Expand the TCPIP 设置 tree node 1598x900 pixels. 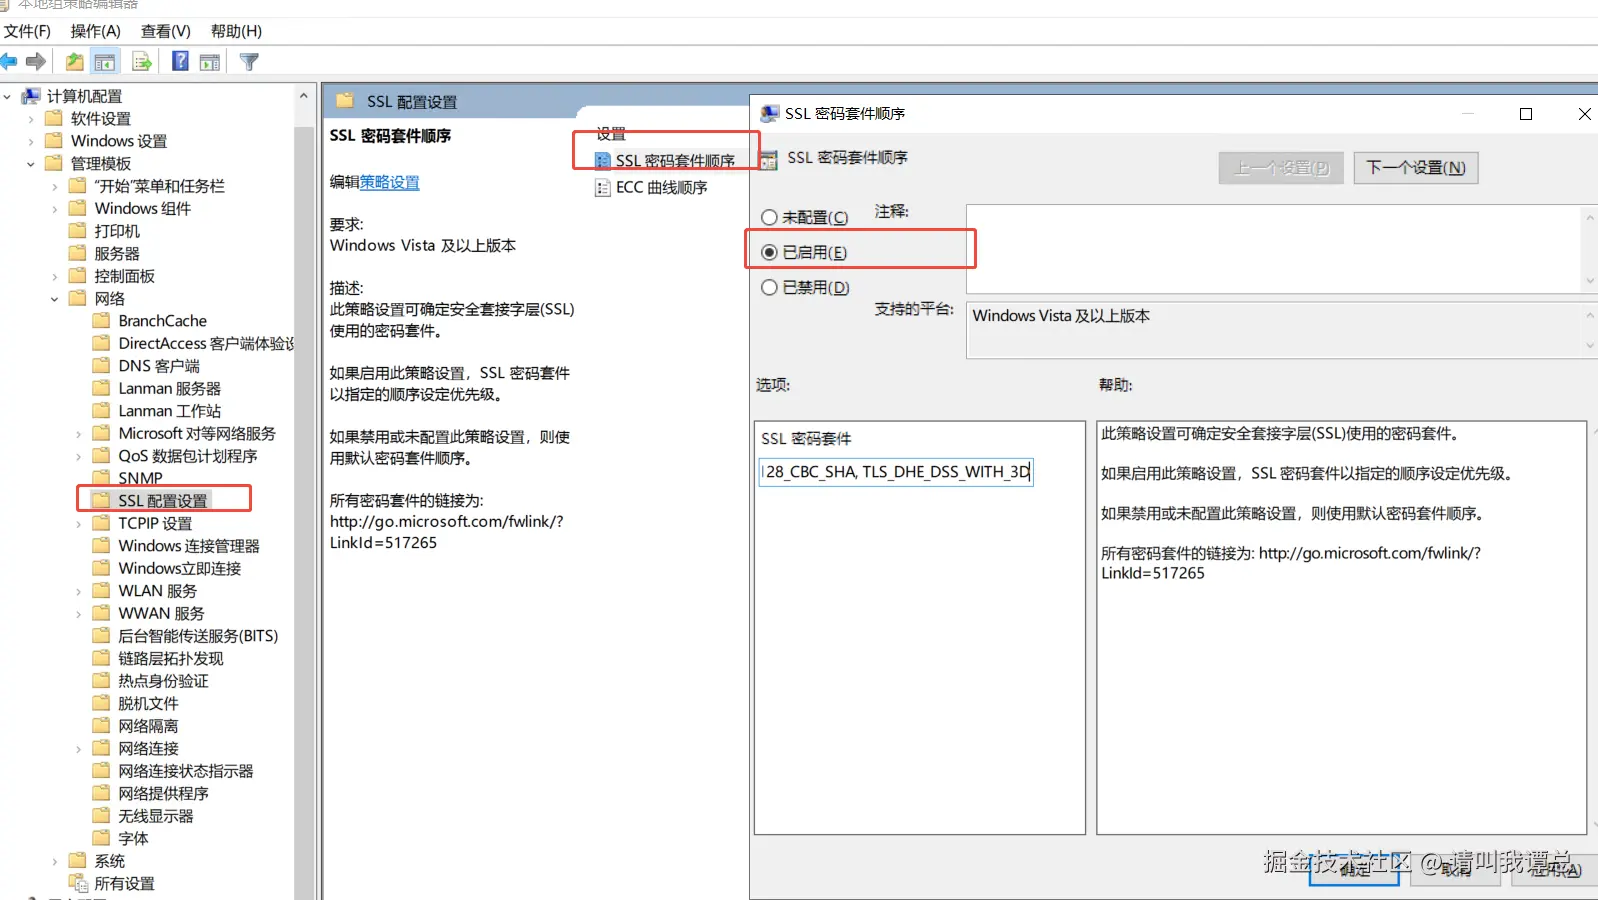click(x=78, y=523)
